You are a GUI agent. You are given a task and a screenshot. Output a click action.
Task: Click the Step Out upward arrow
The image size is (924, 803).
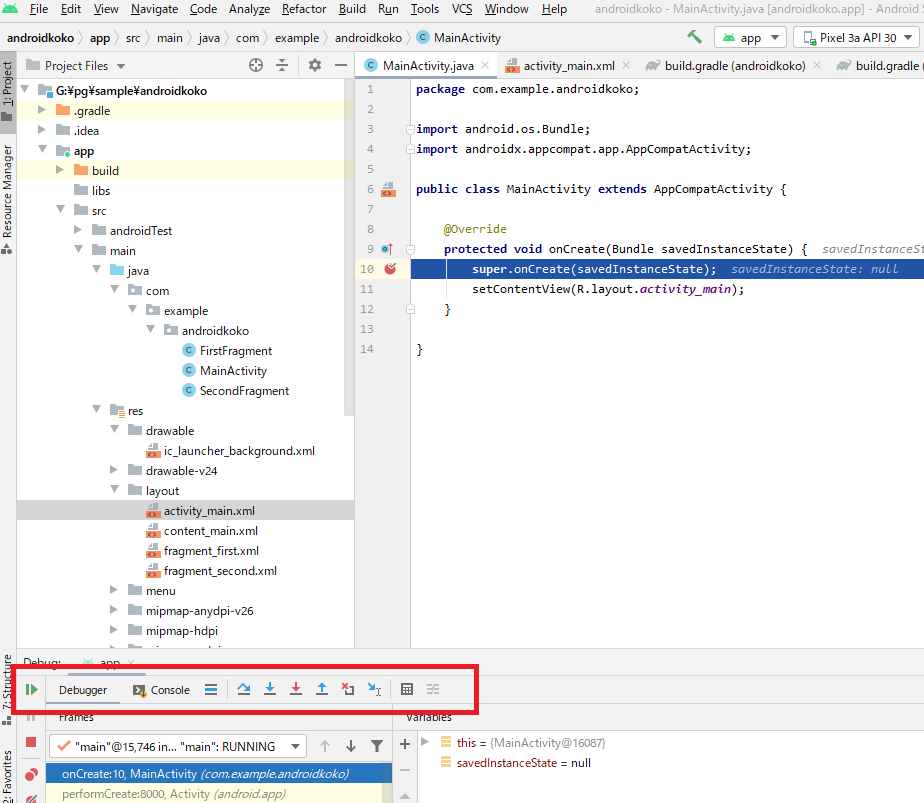point(322,689)
